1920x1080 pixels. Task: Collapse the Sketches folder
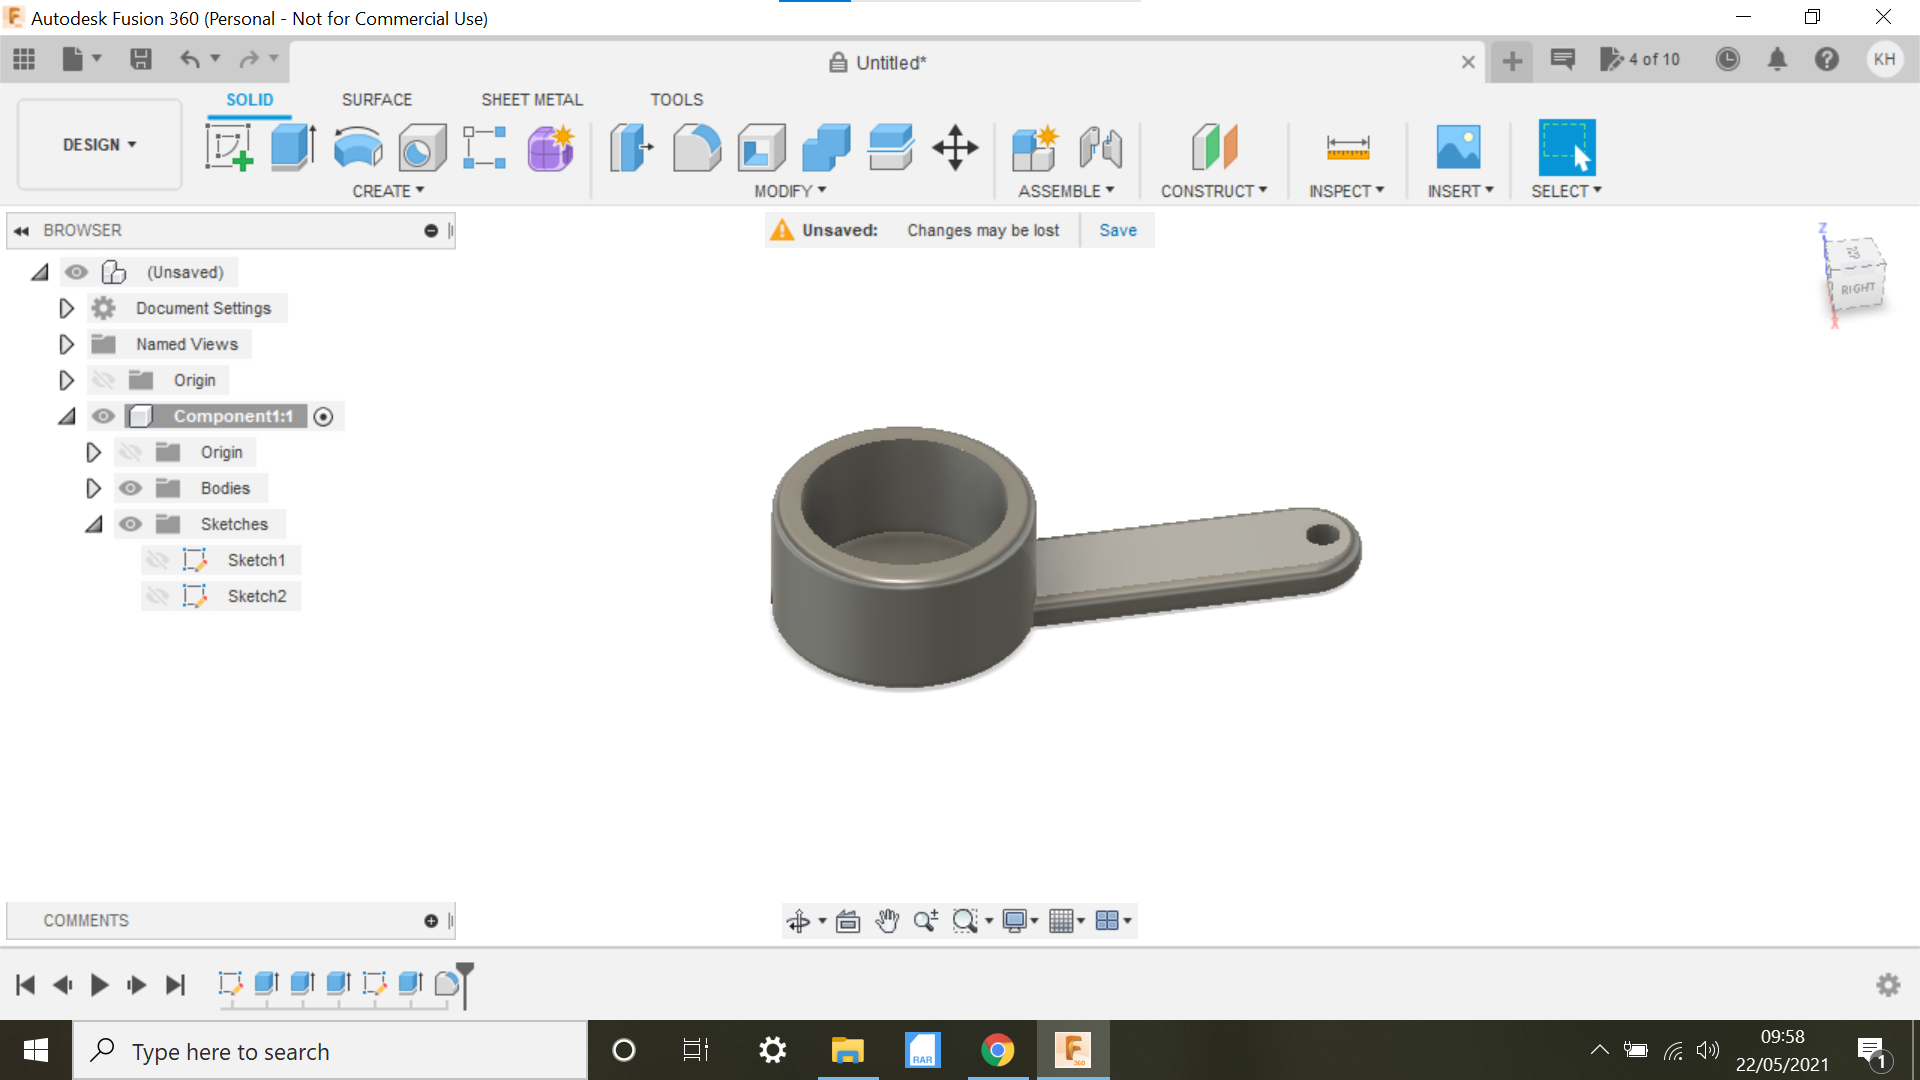tap(93, 524)
